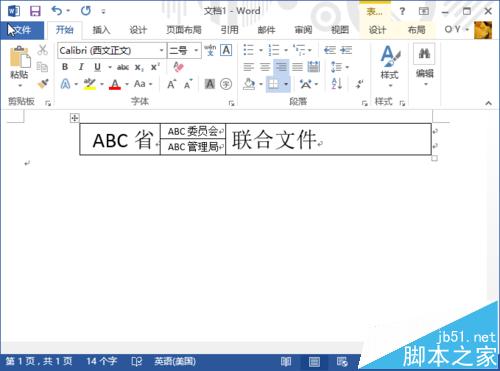Toggle Bold formatting
The height and width of the screenshot is (371, 500).
pos(65,67)
